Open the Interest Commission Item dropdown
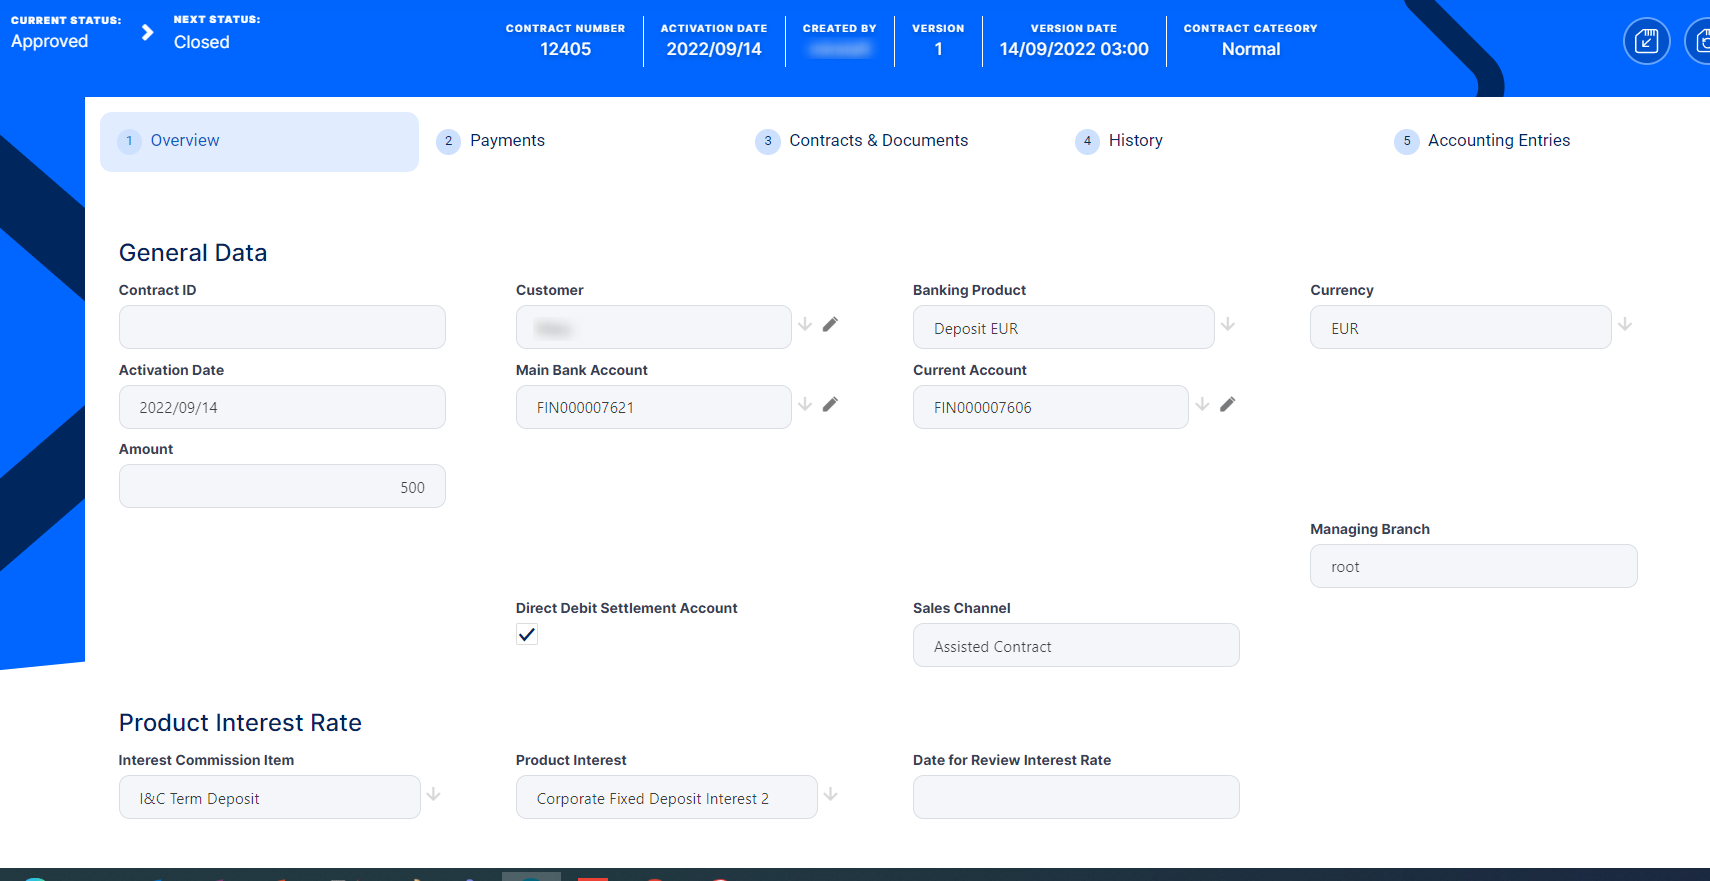The width and height of the screenshot is (1710, 881). [x=433, y=794]
